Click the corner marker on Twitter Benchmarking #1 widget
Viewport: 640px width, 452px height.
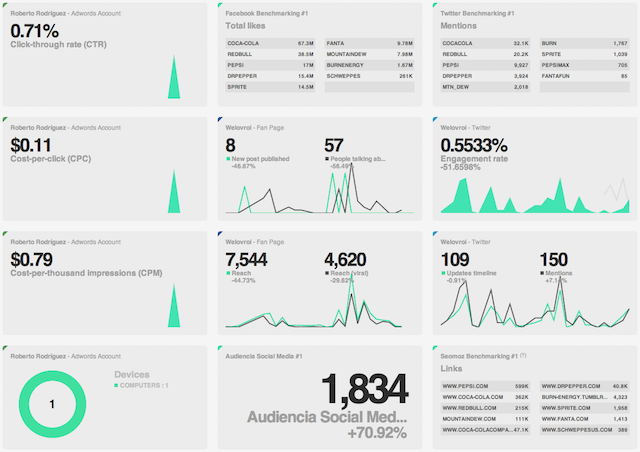435,5
